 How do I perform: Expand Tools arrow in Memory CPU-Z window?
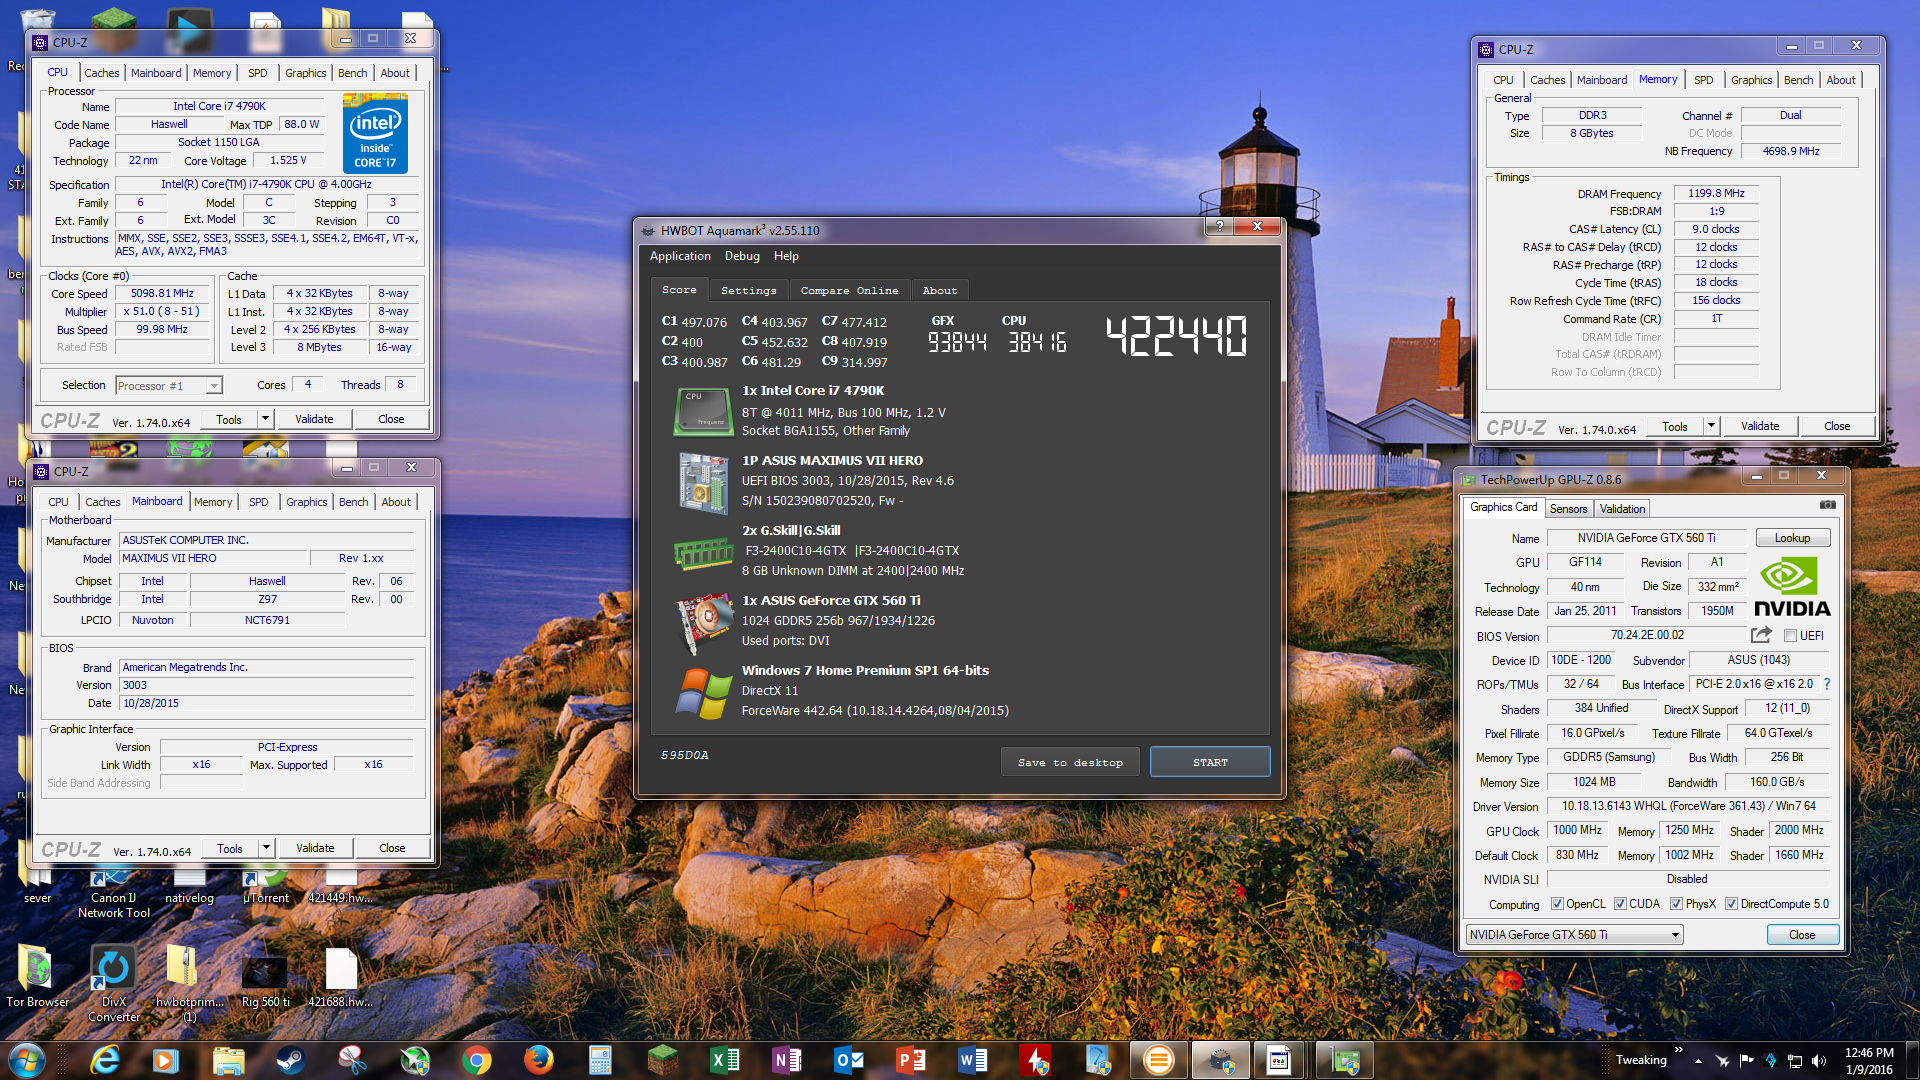[x=1711, y=426]
